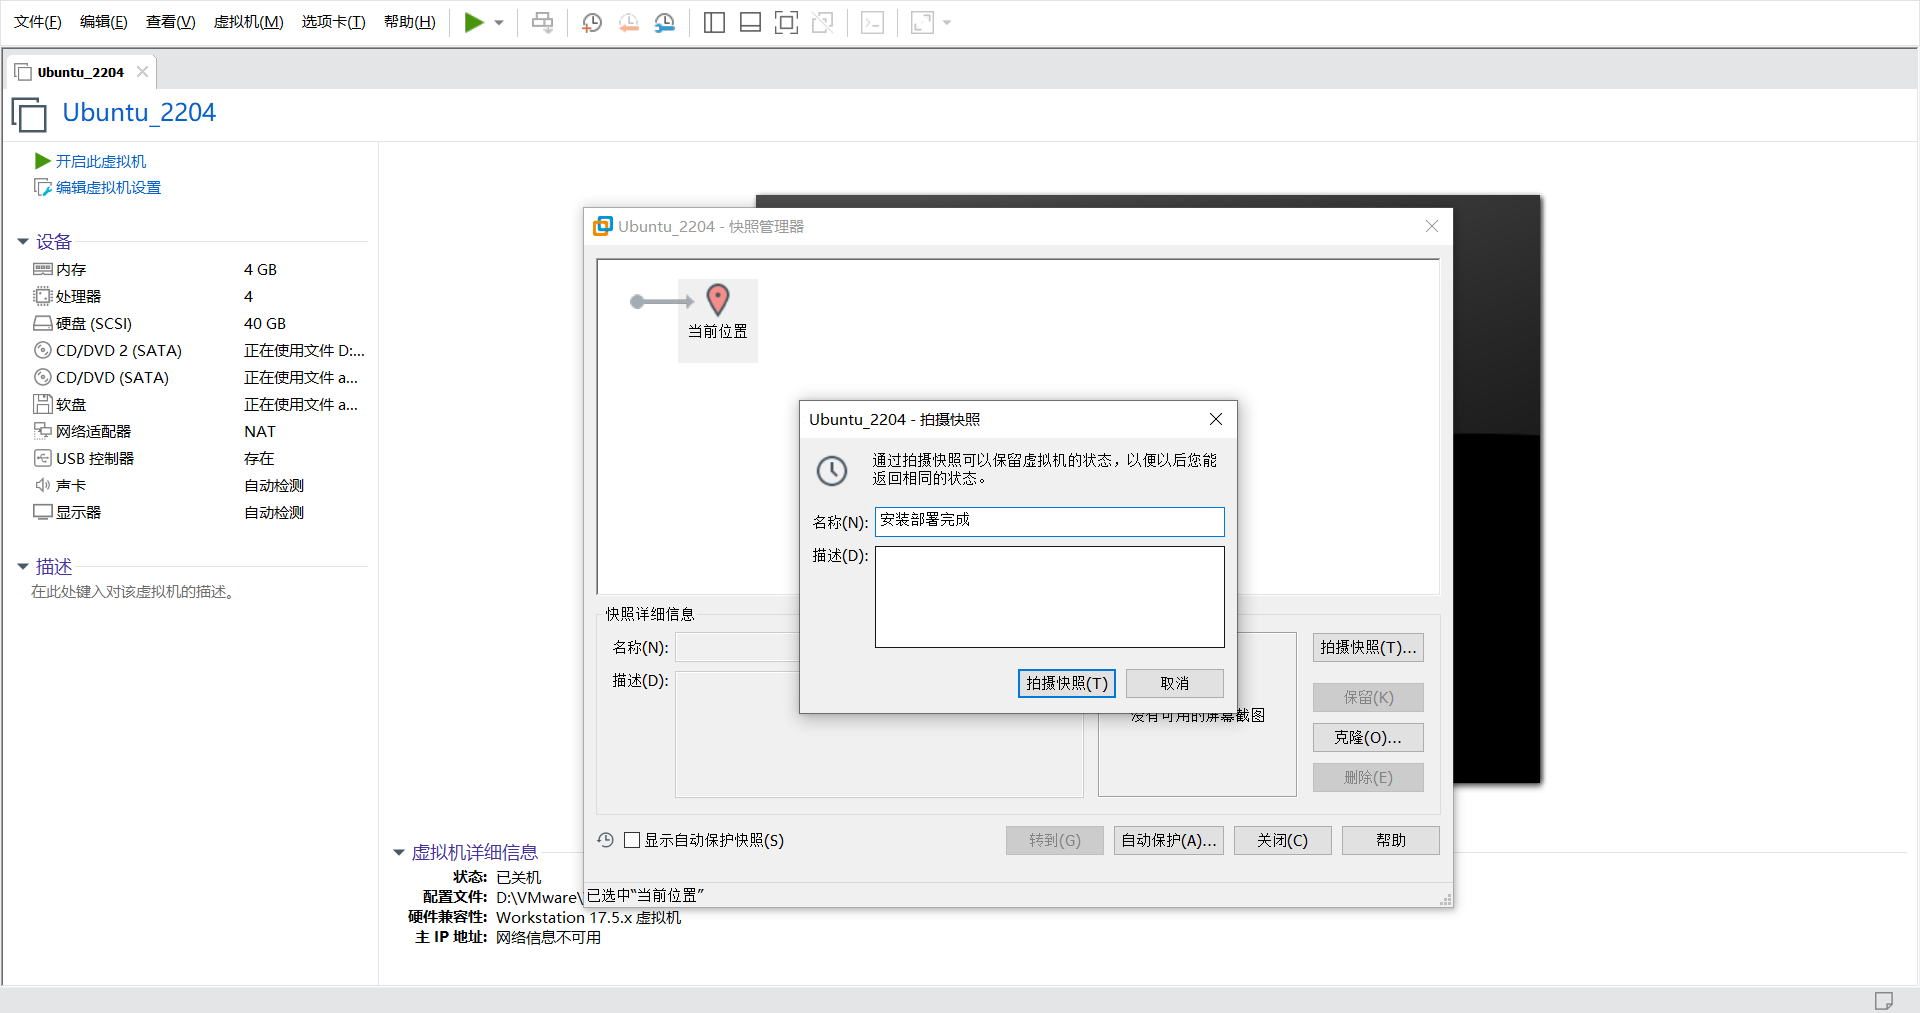Image resolution: width=1920 pixels, height=1013 pixels.
Task: Enable 显示自动保护快照(S) checkbox
Action: [x=632, y=840]
